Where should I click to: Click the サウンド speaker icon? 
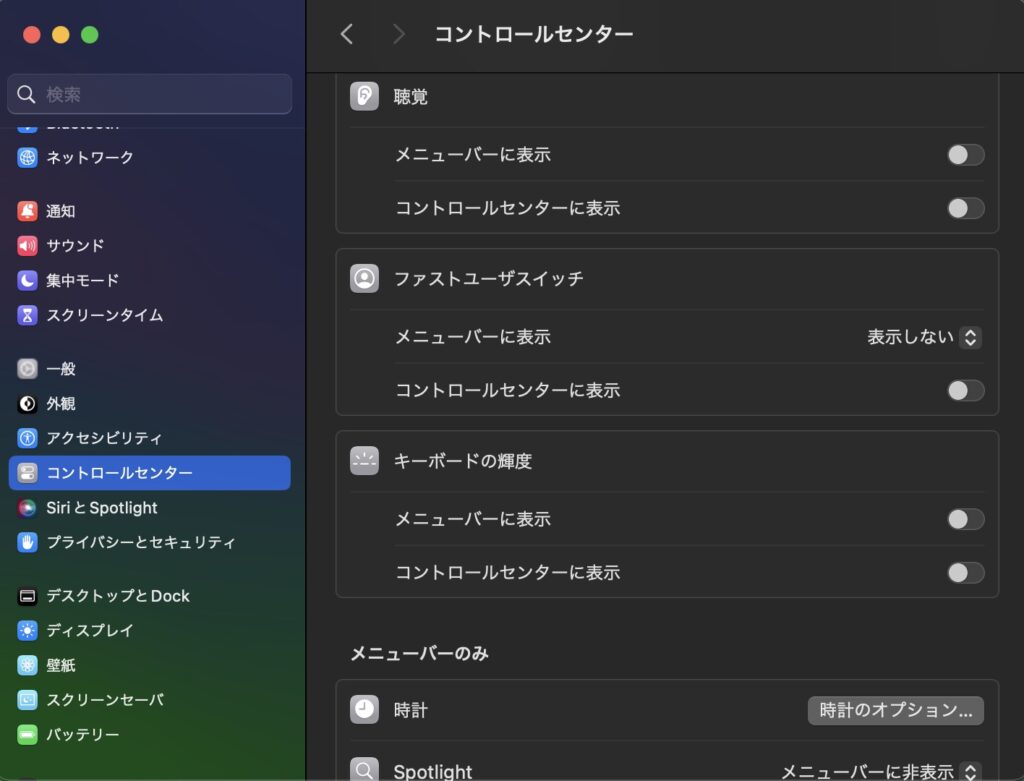click(28, 246)
